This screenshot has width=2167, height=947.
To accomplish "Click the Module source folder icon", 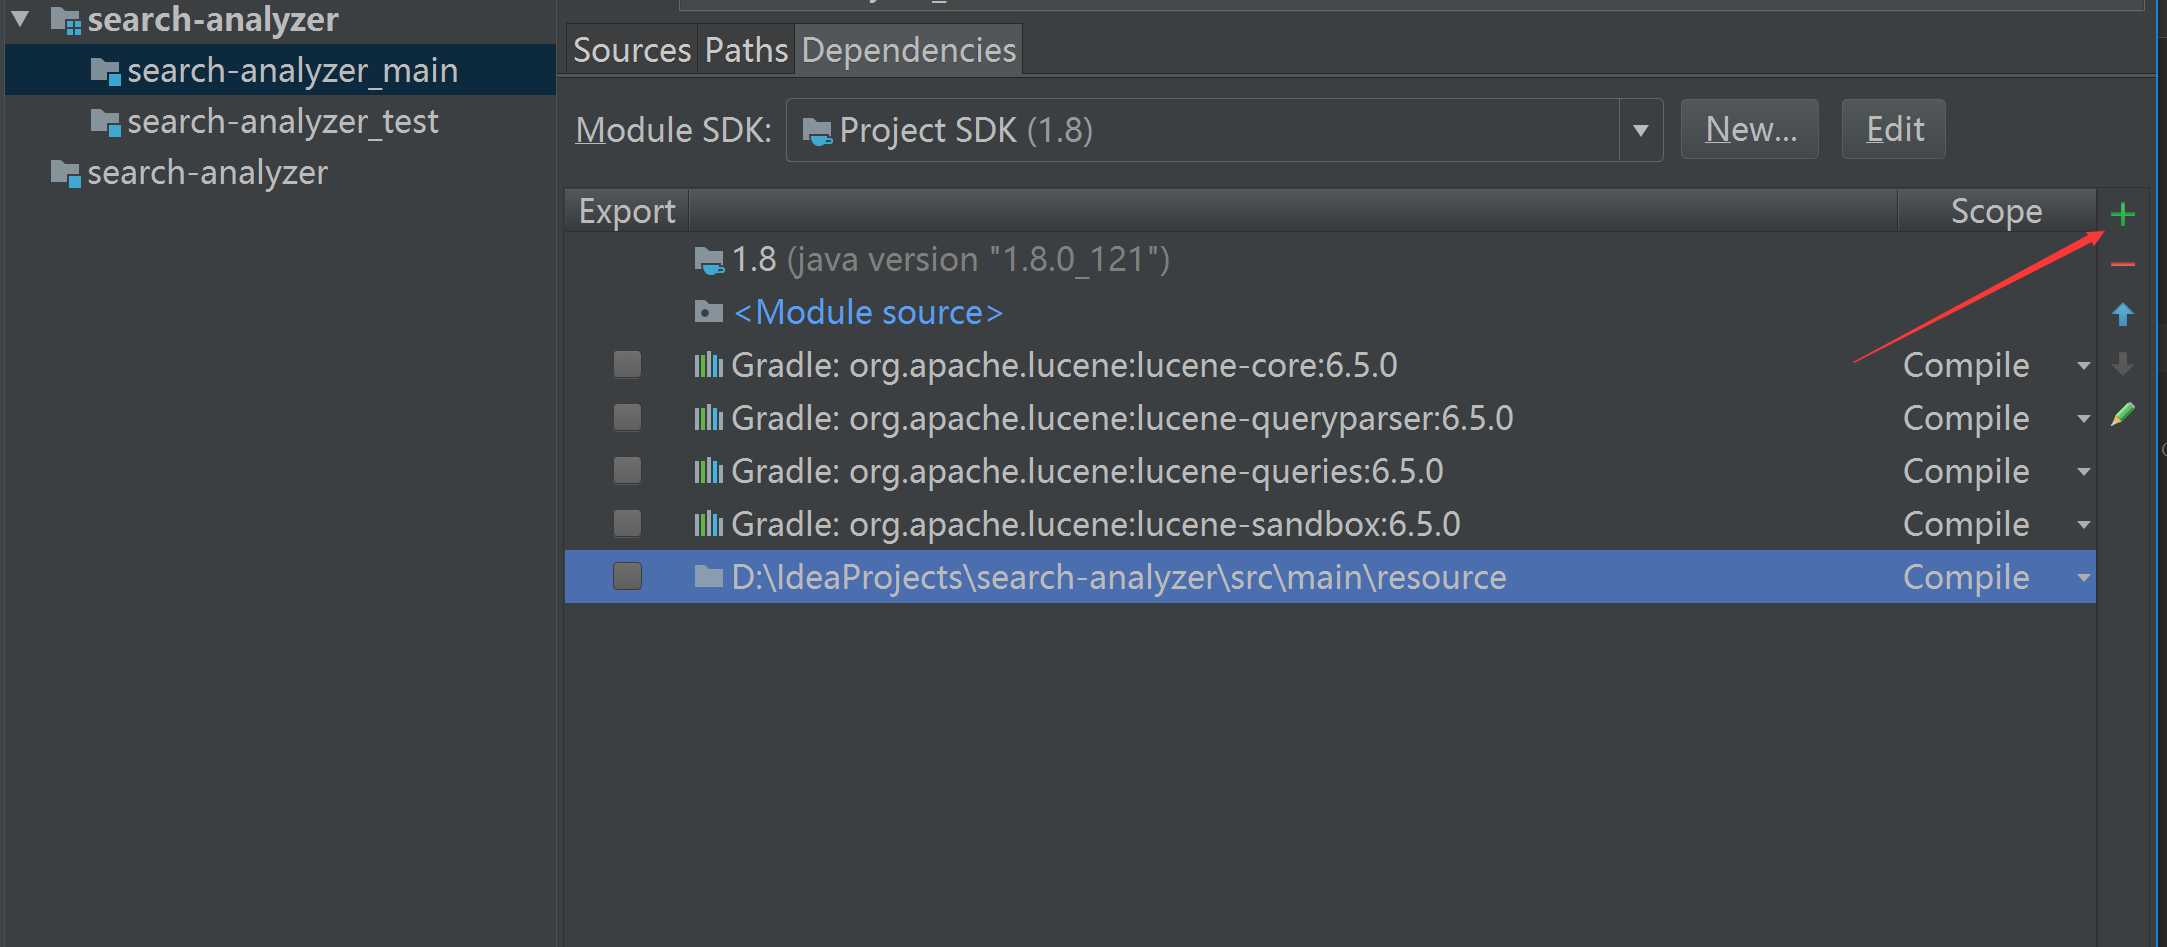I will tap(708, 312).
